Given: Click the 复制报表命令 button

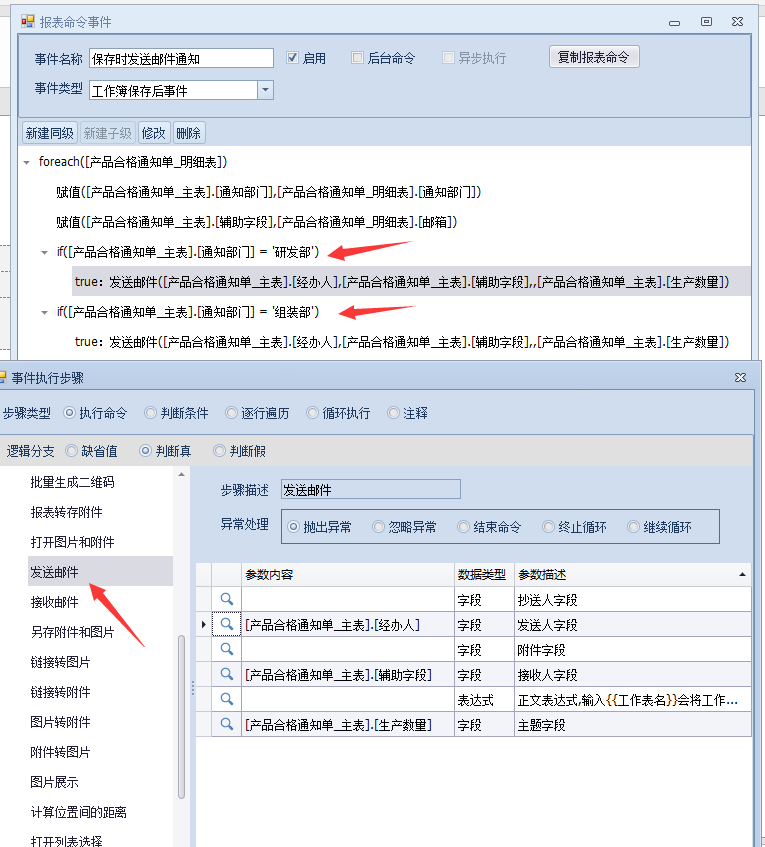Looking at the screenshot, I should coord(594,57).
